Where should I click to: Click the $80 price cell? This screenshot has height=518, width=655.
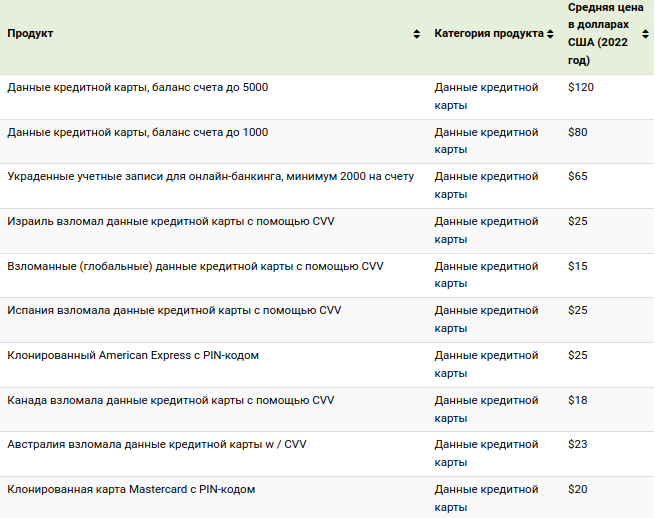tap(578, 132)
